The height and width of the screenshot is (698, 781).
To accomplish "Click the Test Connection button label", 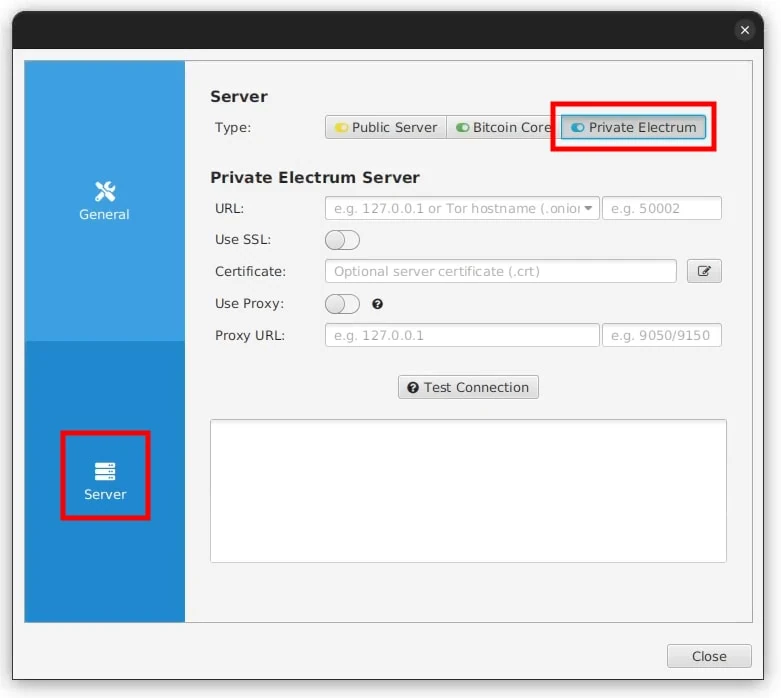I will (476, 388).
